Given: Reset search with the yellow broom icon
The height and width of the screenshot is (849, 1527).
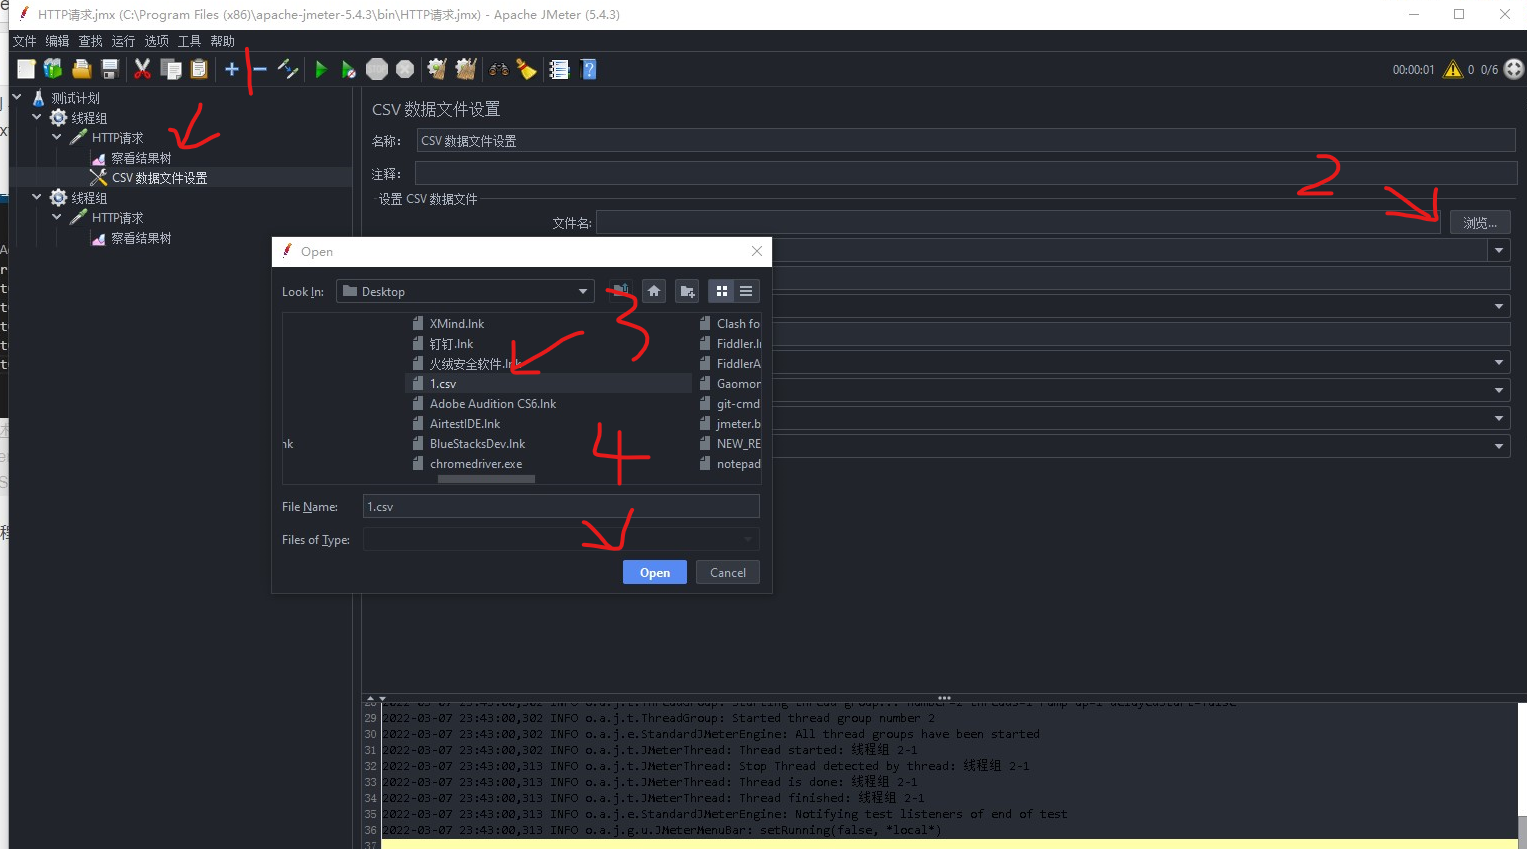Looking at the screenshot, I should tap(526, 69).
